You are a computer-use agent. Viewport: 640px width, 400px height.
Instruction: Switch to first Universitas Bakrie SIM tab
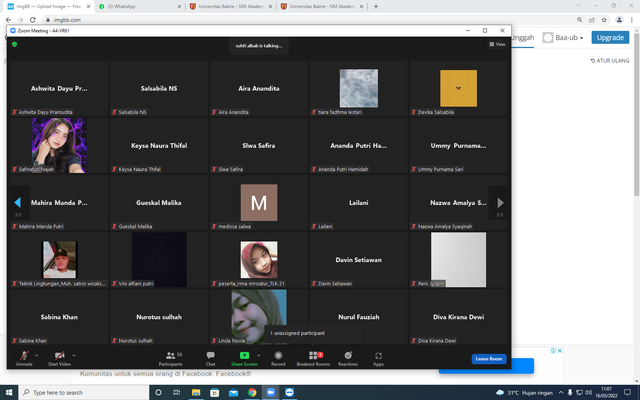pyautogui.click(x=231, y=7)
